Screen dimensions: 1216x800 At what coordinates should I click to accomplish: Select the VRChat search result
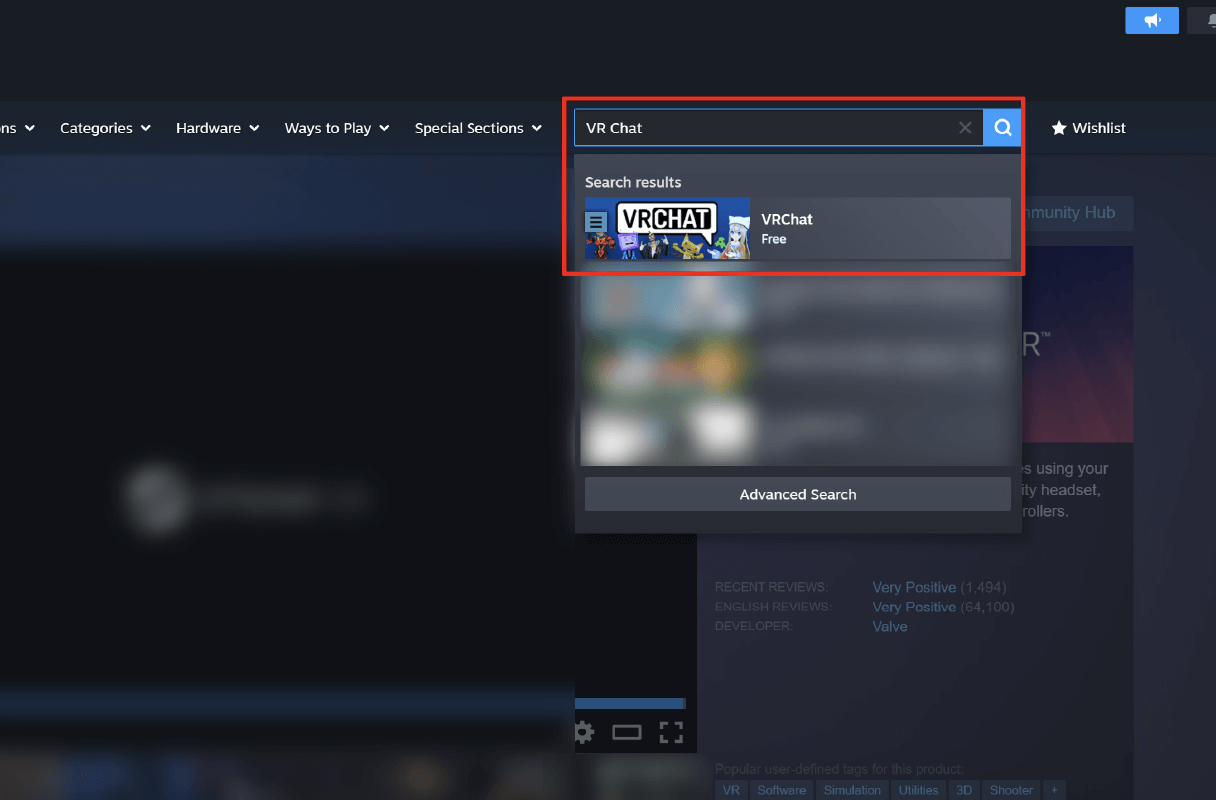coord(797,228)
